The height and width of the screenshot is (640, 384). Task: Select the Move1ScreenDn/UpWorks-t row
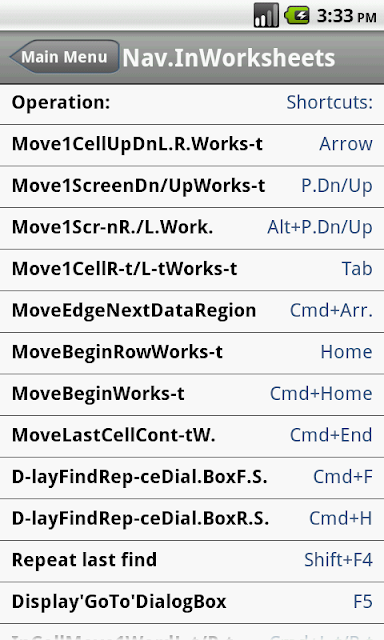192,187
